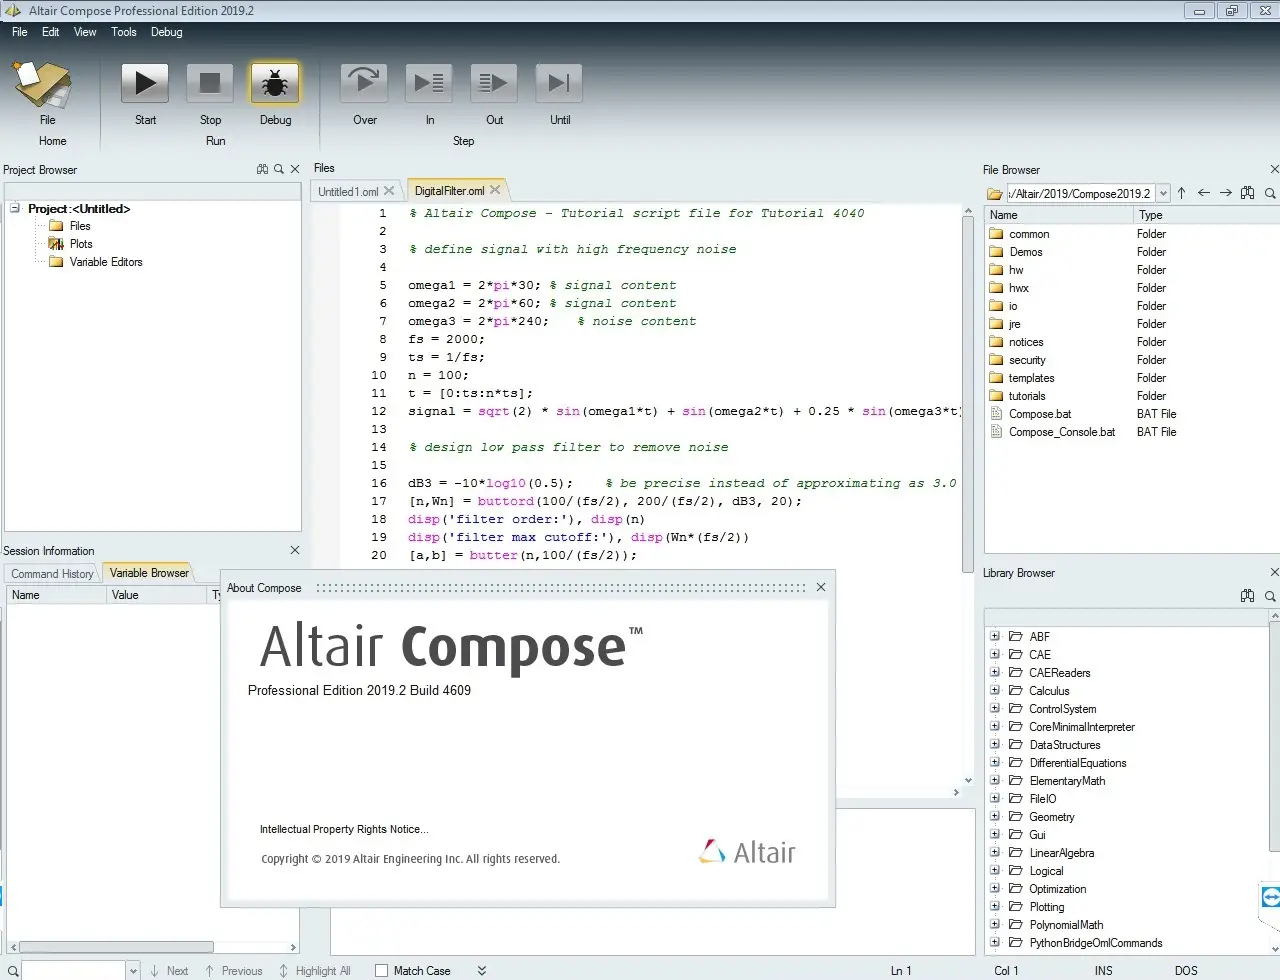Image resolution: width=1280 pixels, height=980 pixels.
Task: Click the File Browser path field
Action: 1080,194
